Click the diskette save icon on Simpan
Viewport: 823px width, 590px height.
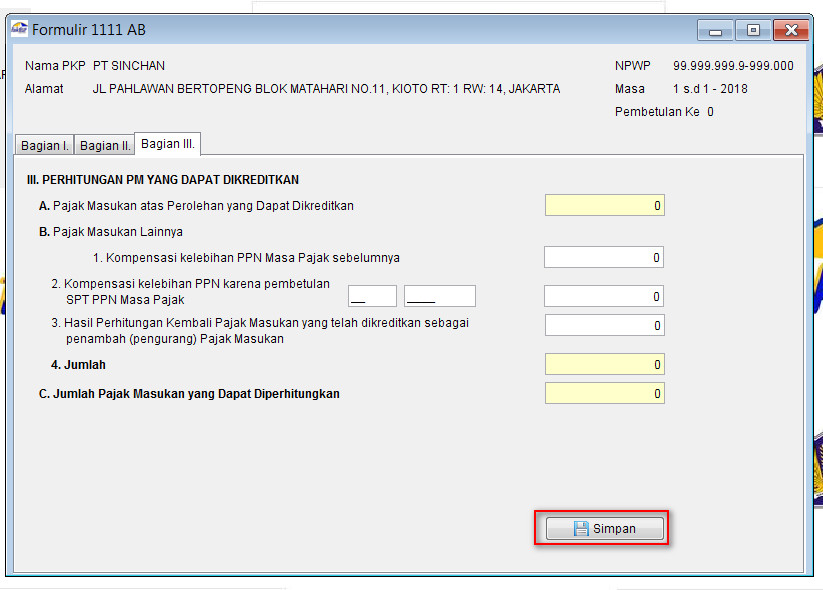580,528
